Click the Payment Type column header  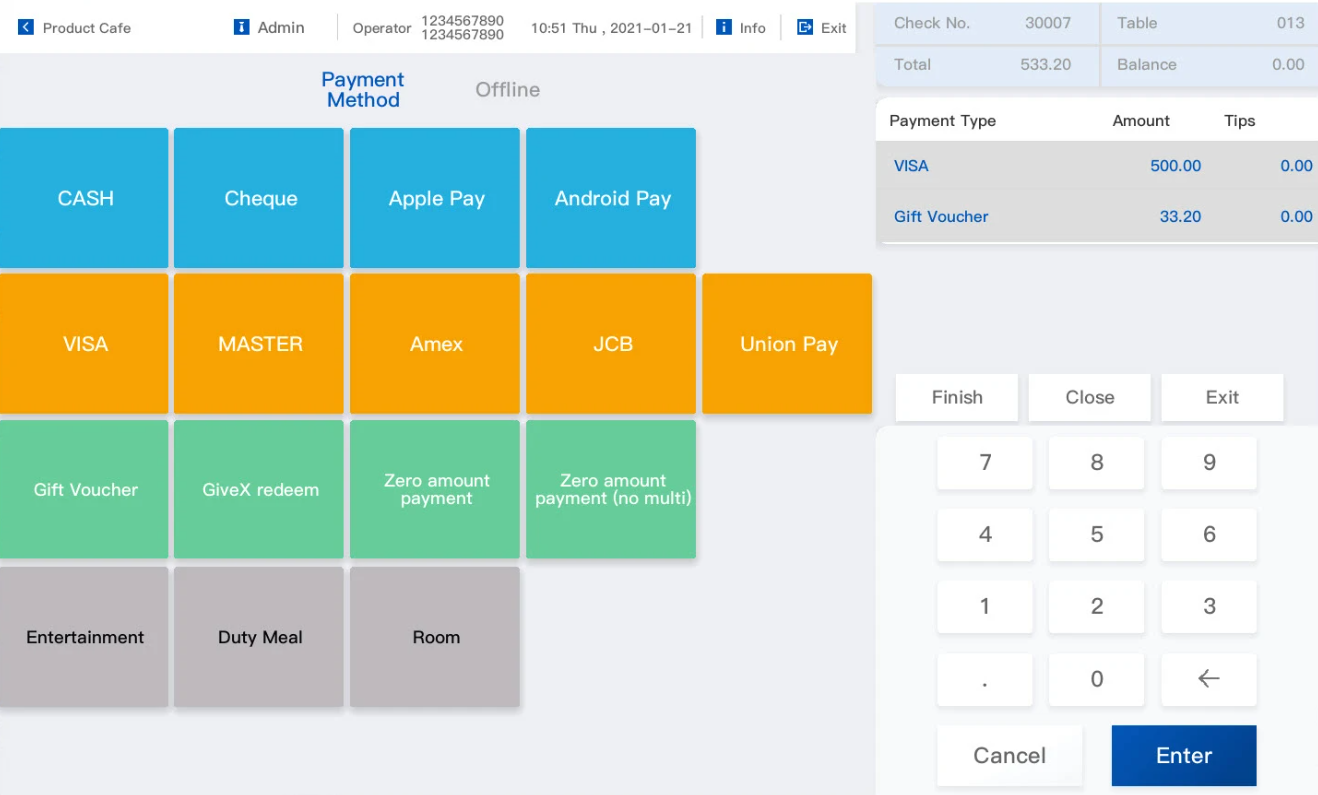coord(942,121)
